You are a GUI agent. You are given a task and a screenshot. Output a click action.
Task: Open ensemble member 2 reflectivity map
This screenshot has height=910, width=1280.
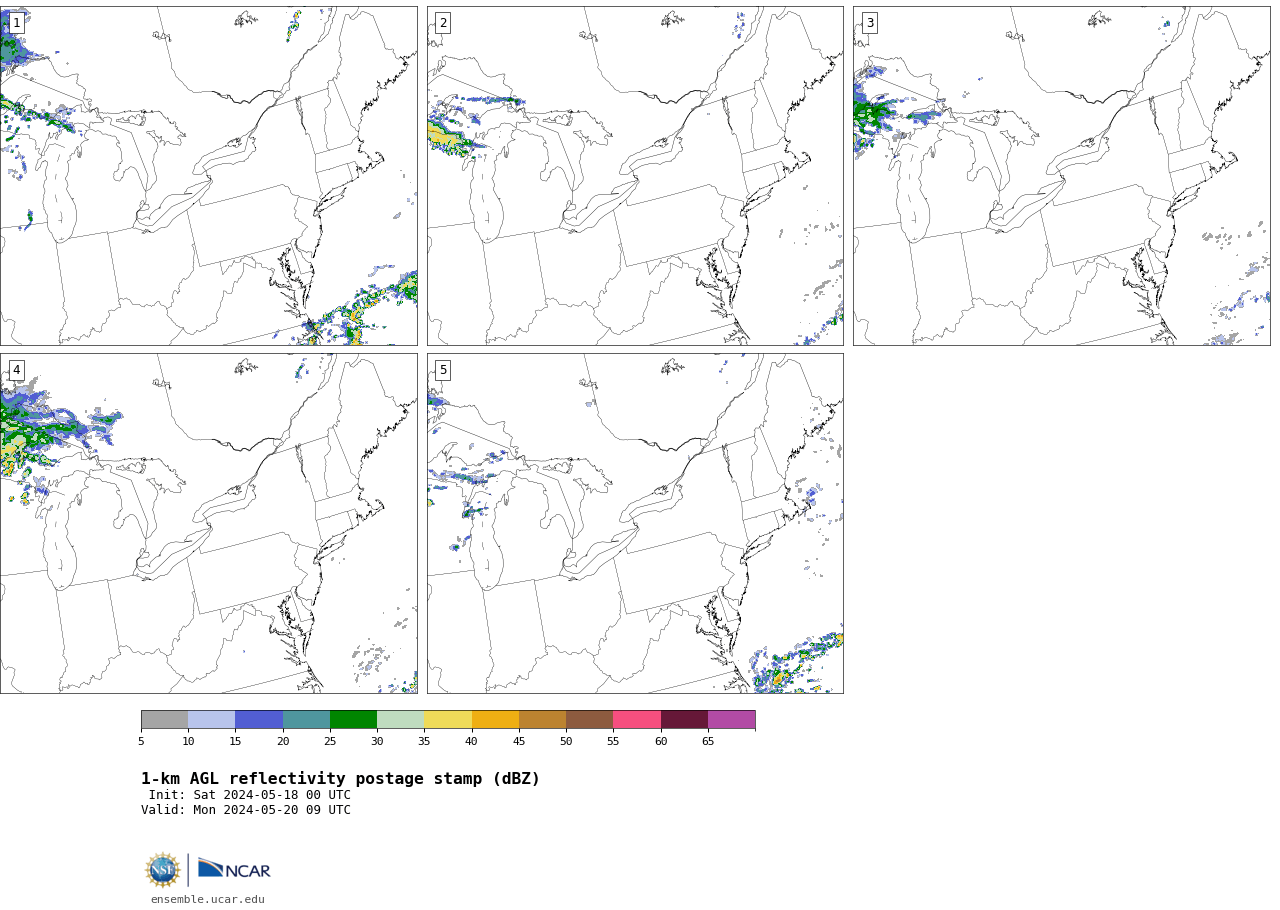pos(635,176)
